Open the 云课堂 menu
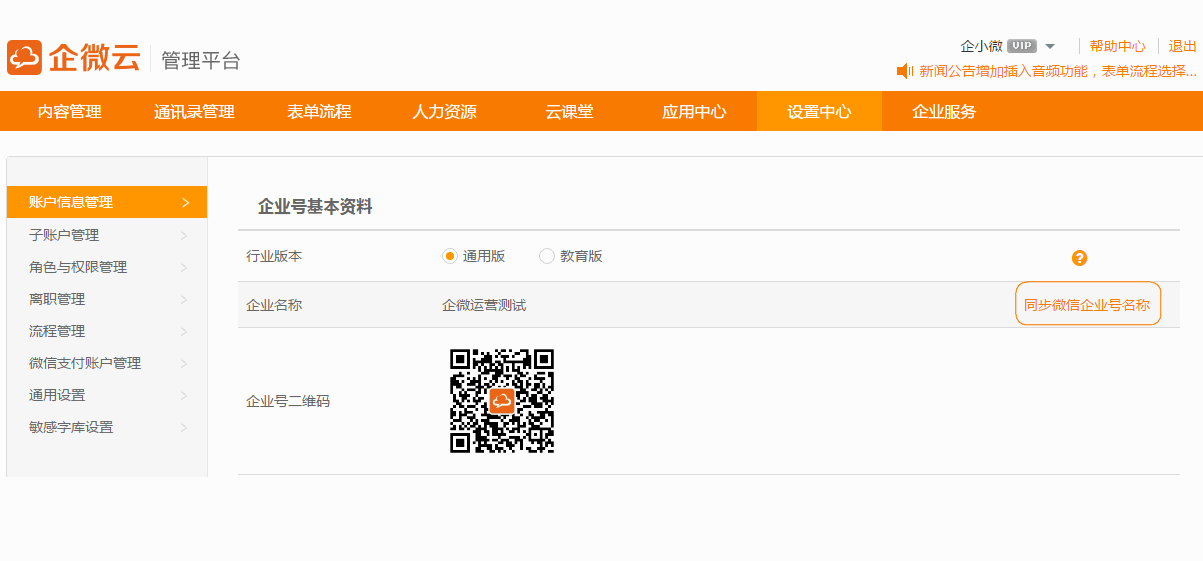This screenshot has height=561, width=1203. pos(569,111)
